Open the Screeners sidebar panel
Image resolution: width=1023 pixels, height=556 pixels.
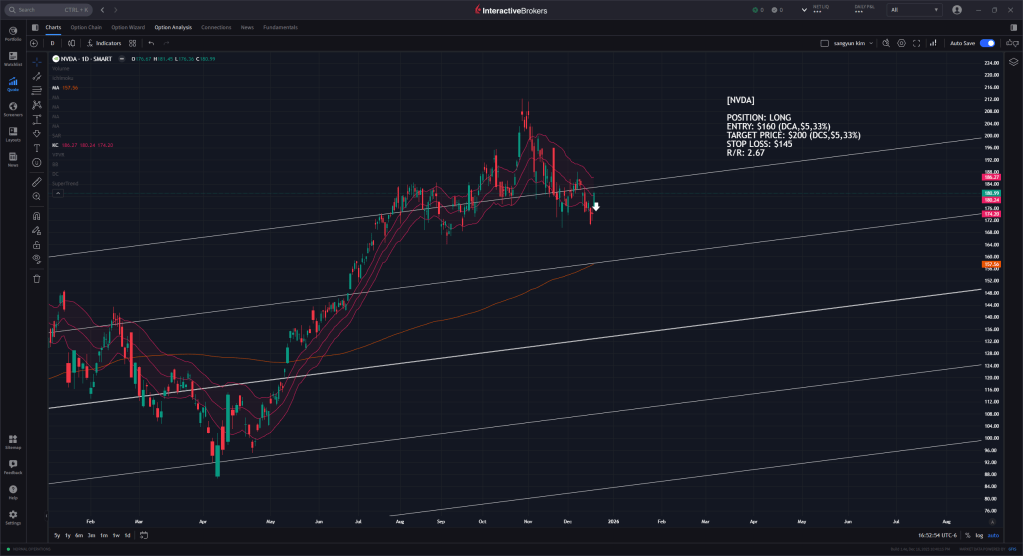click(x=13, y=108)
